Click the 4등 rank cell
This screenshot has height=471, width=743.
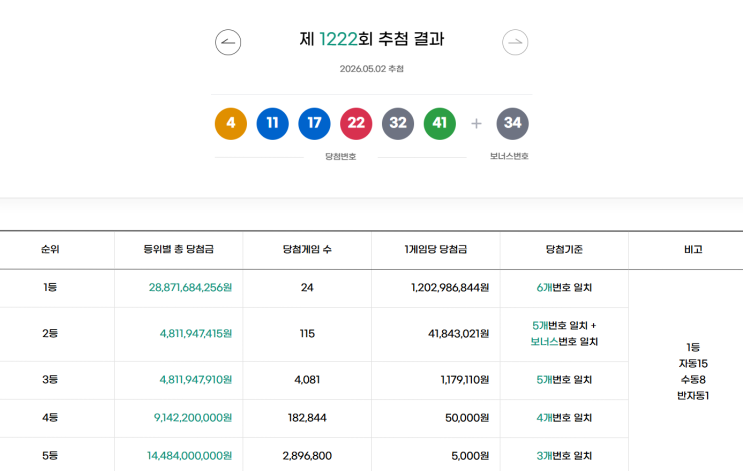coord(50,418)
